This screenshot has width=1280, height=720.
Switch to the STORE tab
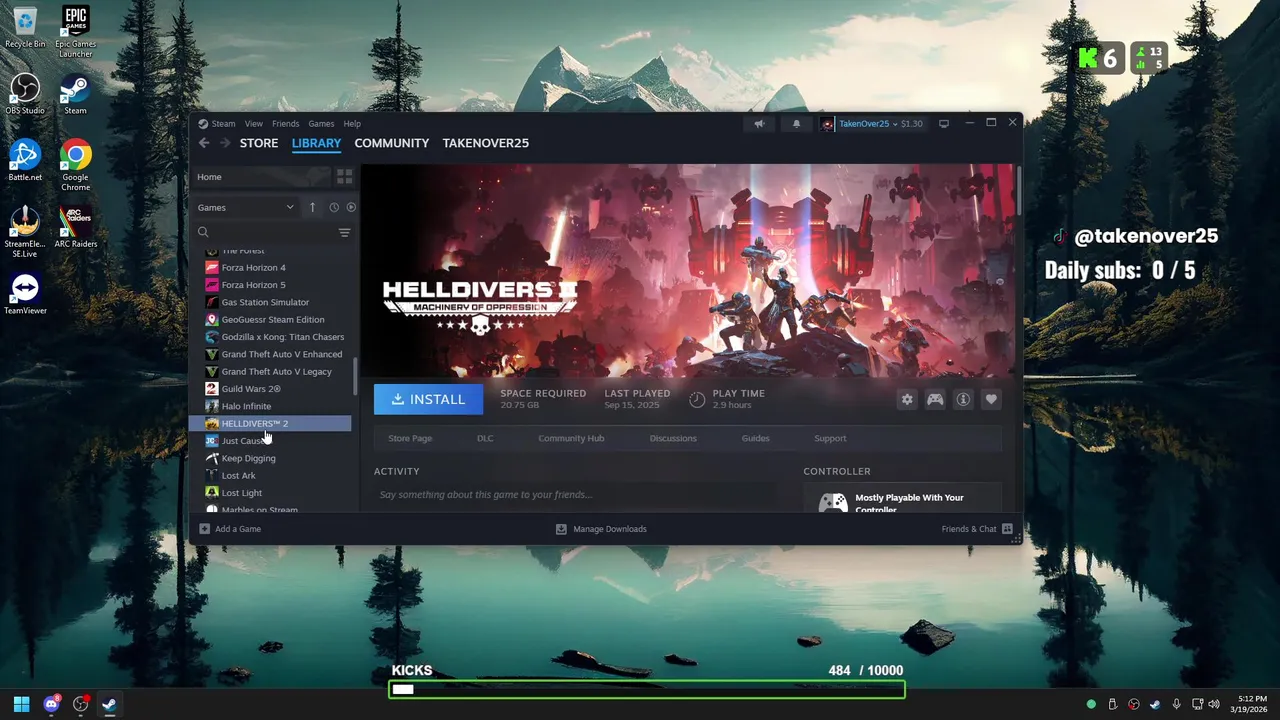pos(259,143)
